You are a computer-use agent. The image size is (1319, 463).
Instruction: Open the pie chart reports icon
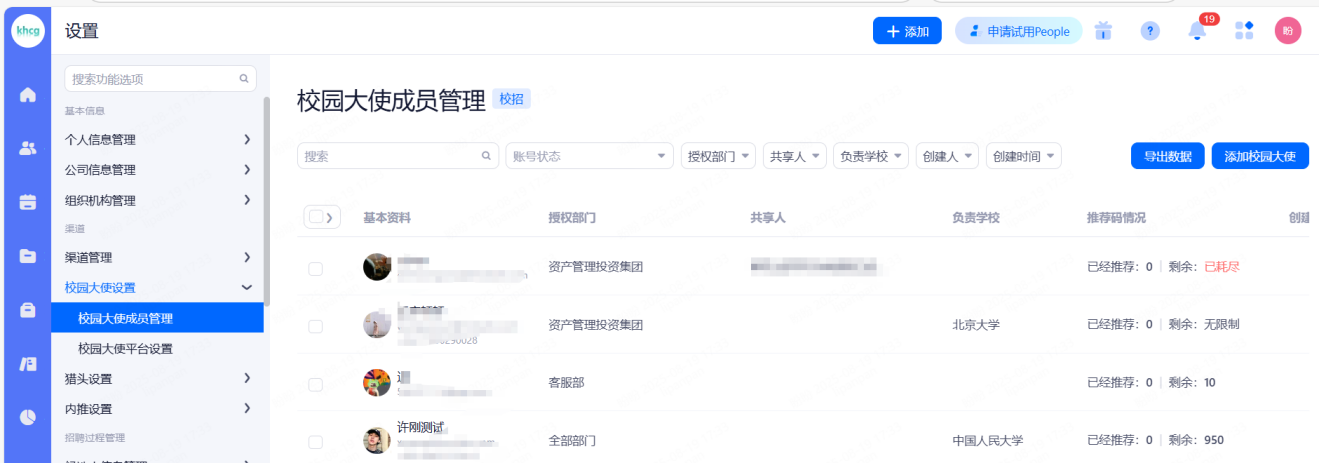[28, 417]
